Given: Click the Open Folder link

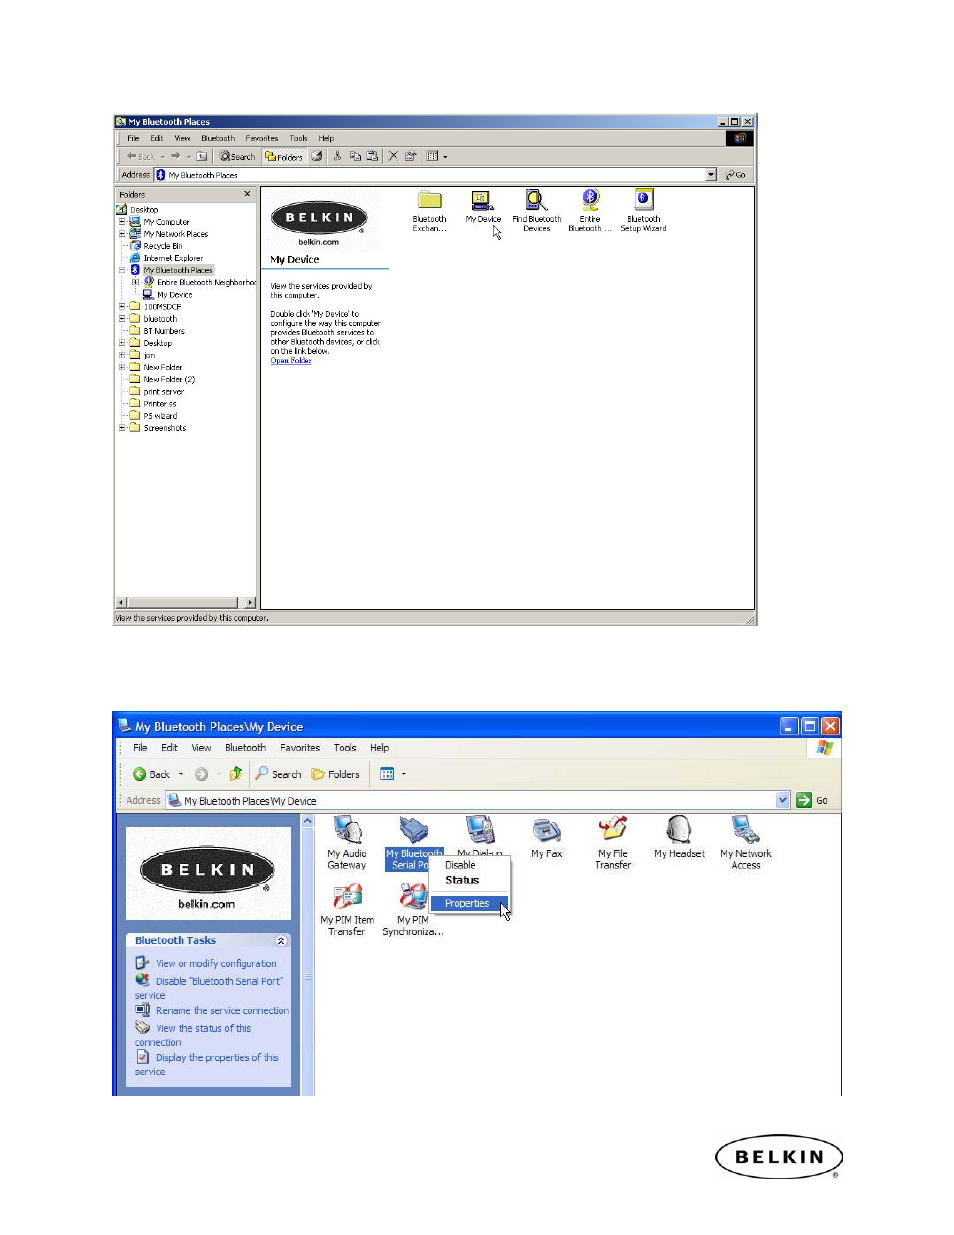Looking at the screenshot, I should (291, 361).
